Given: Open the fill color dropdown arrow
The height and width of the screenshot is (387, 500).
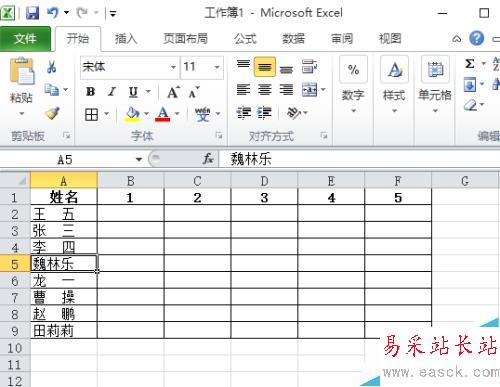Looking at the screenshot, I should tap(146, 114).
